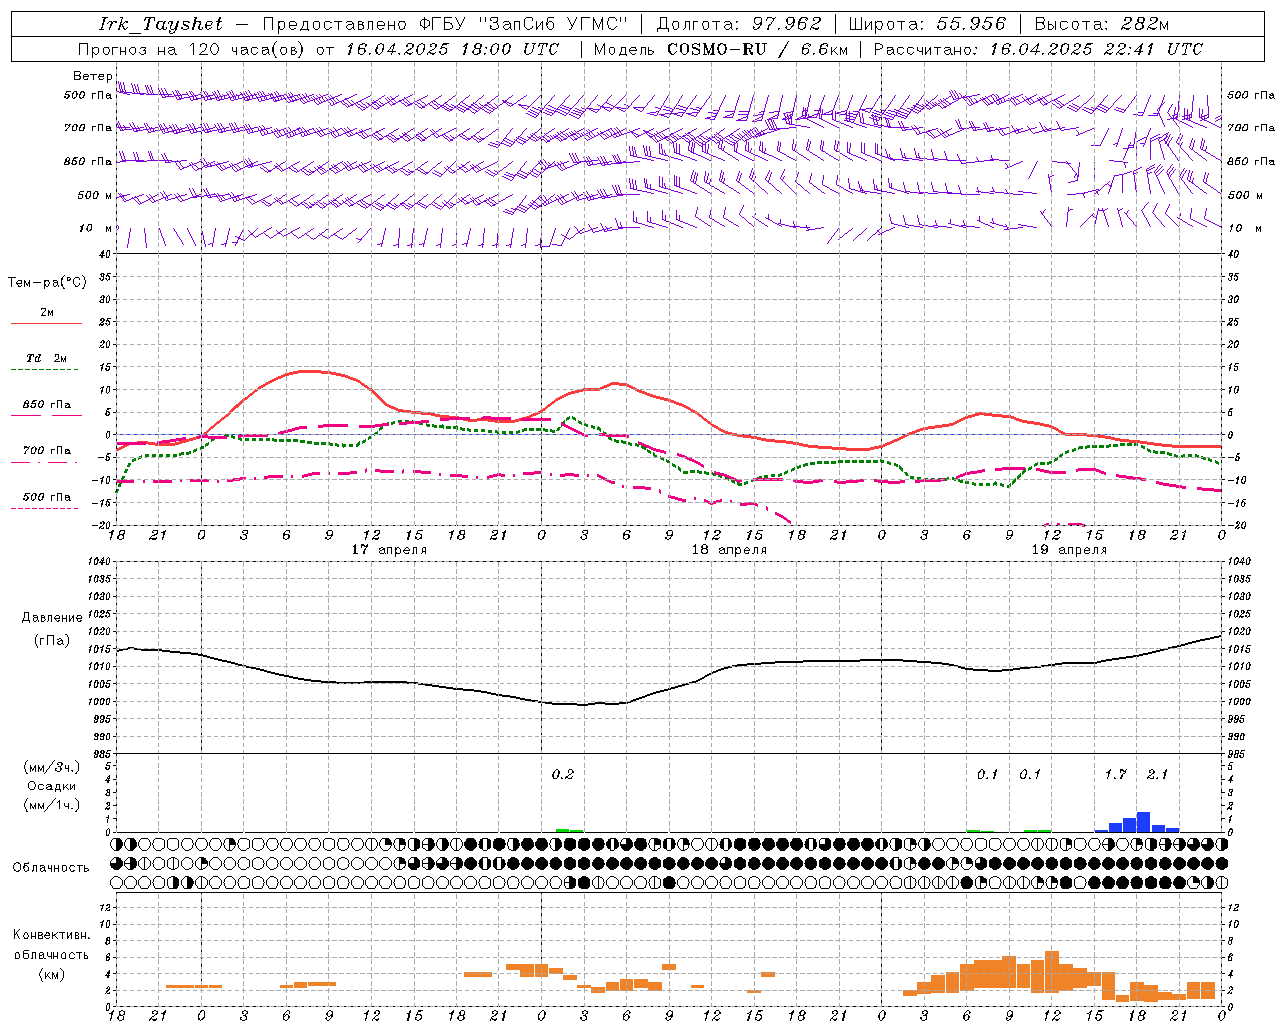The width and height of the screenshot is (1280, 1024).
Task: Click the "10 м" label left of wind barbs
Action: (95, 228)
